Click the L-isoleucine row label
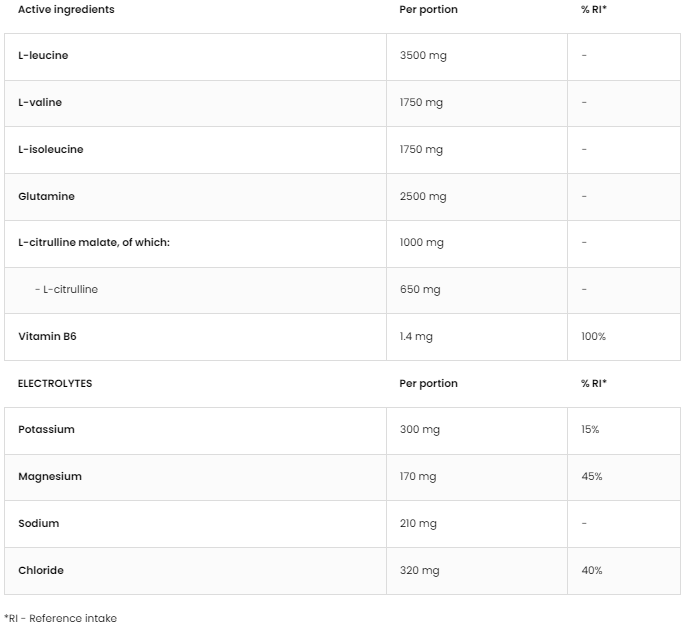The height and width of the screenshot is (625, 685). coord(50,150)
